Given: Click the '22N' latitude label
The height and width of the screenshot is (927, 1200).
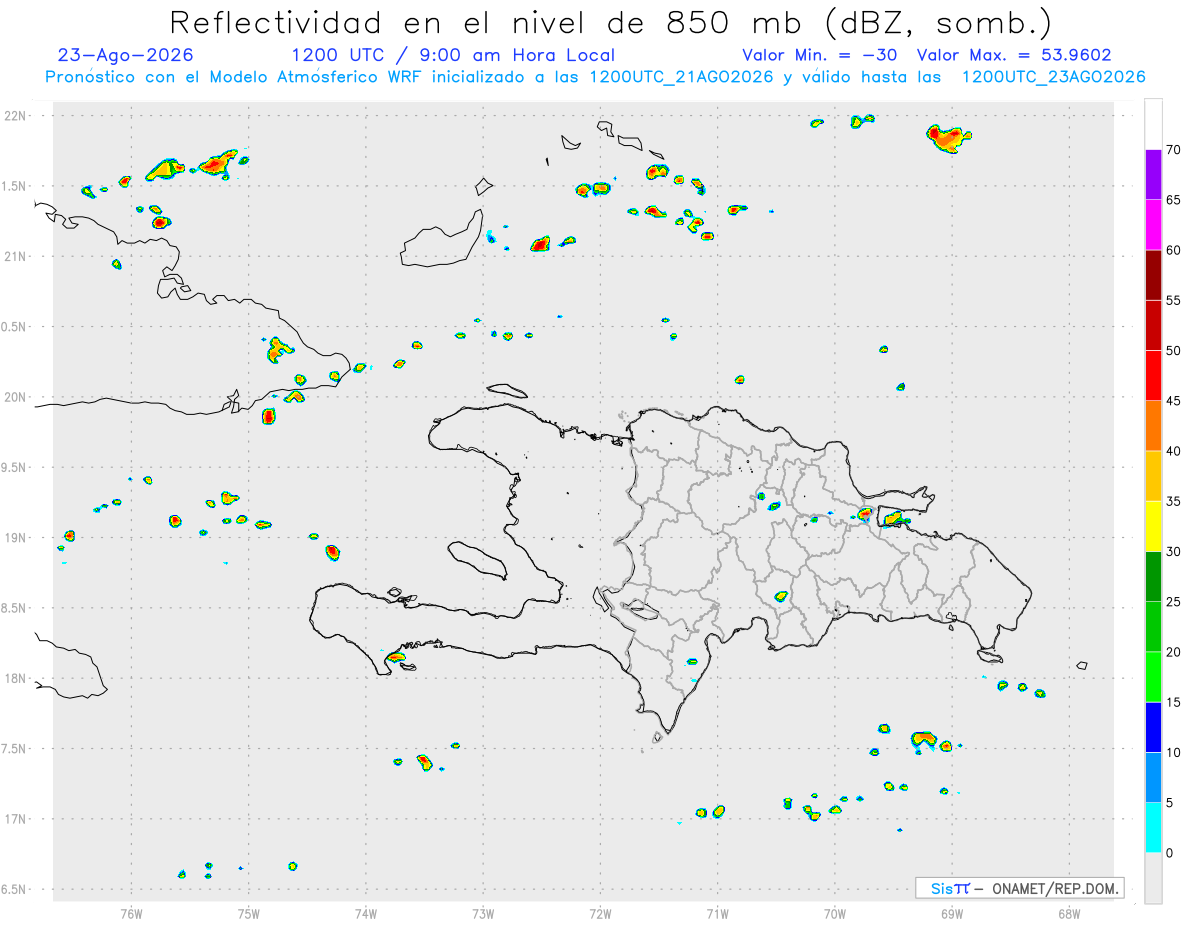Looking at the screenshot, I should pos(17,116).
